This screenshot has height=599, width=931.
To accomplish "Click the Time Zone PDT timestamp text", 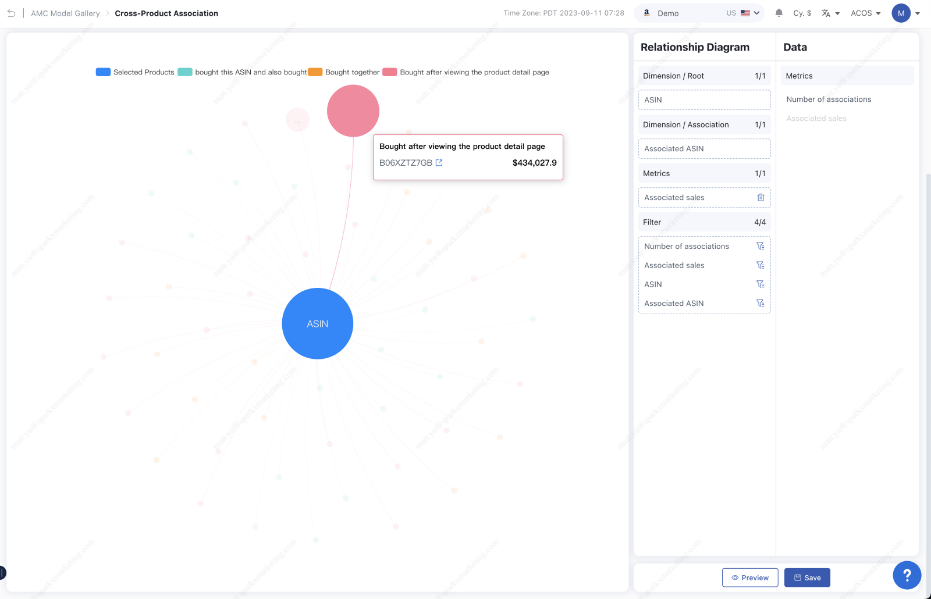I will pos(563,13).
